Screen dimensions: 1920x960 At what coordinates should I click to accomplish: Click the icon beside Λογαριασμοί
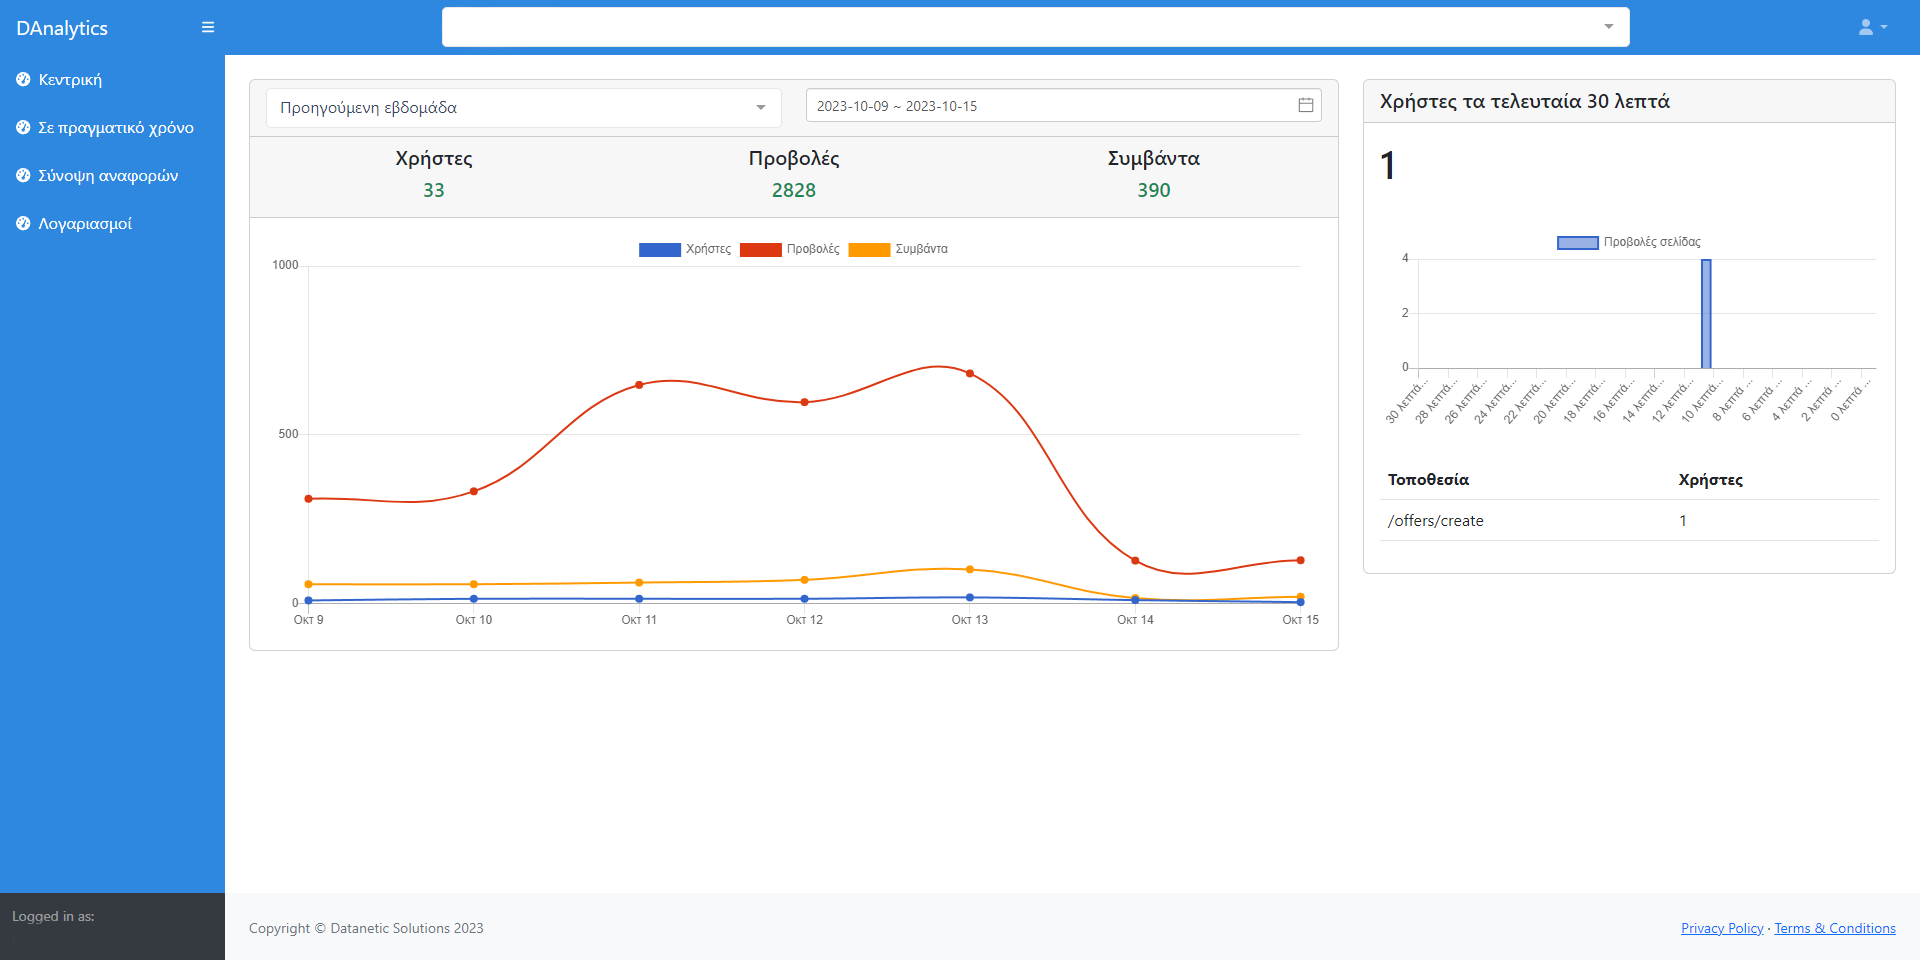point(23,223)
